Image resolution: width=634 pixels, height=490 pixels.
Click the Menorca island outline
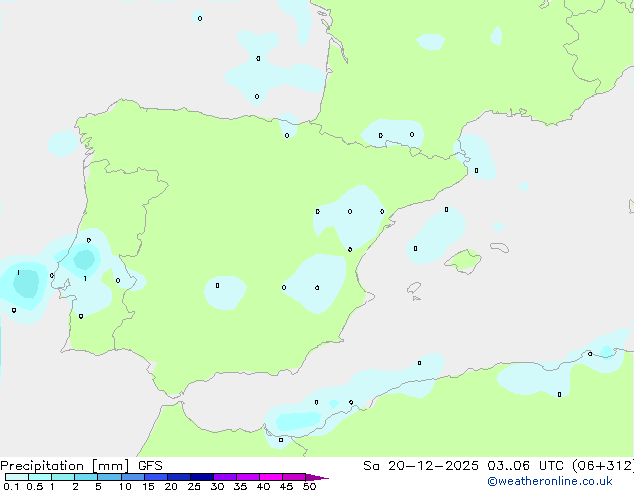click(500, 247)
